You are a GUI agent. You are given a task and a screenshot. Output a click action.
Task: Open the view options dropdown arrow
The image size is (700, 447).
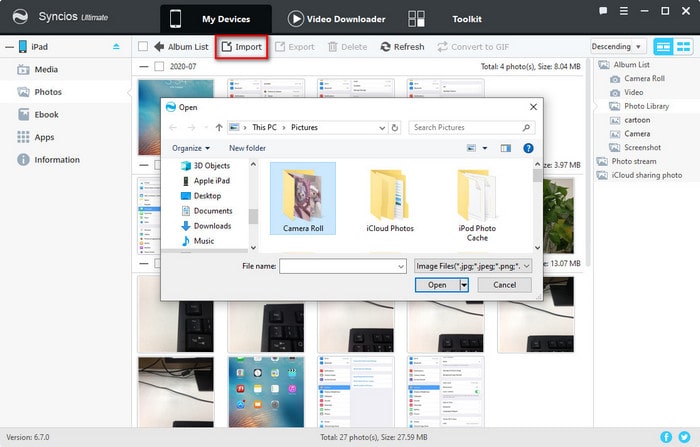coord(485,148)
